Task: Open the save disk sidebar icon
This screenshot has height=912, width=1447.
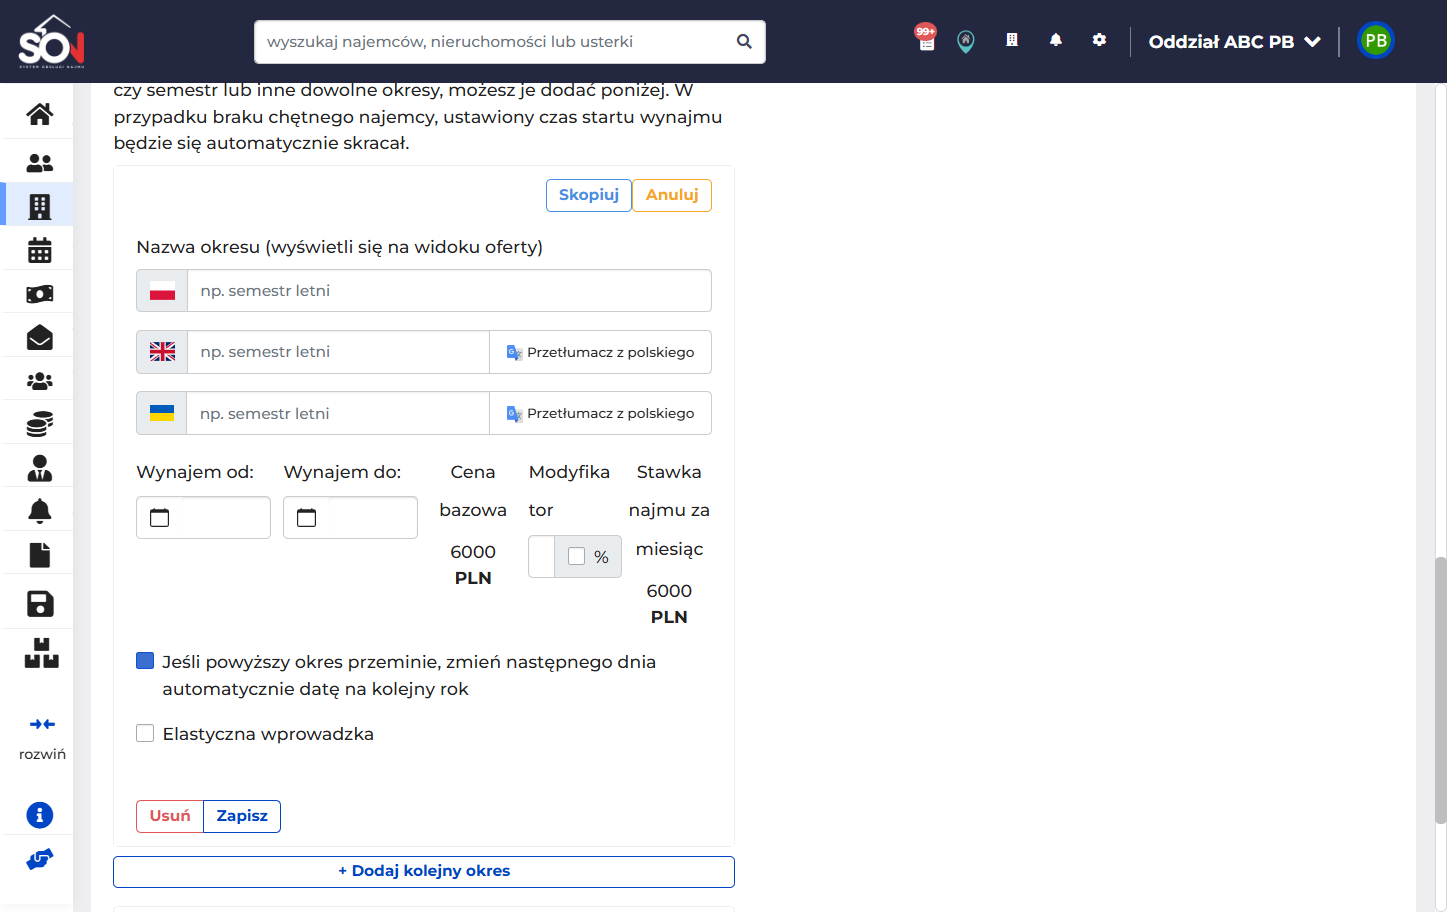Action: [x=40, y=603]
